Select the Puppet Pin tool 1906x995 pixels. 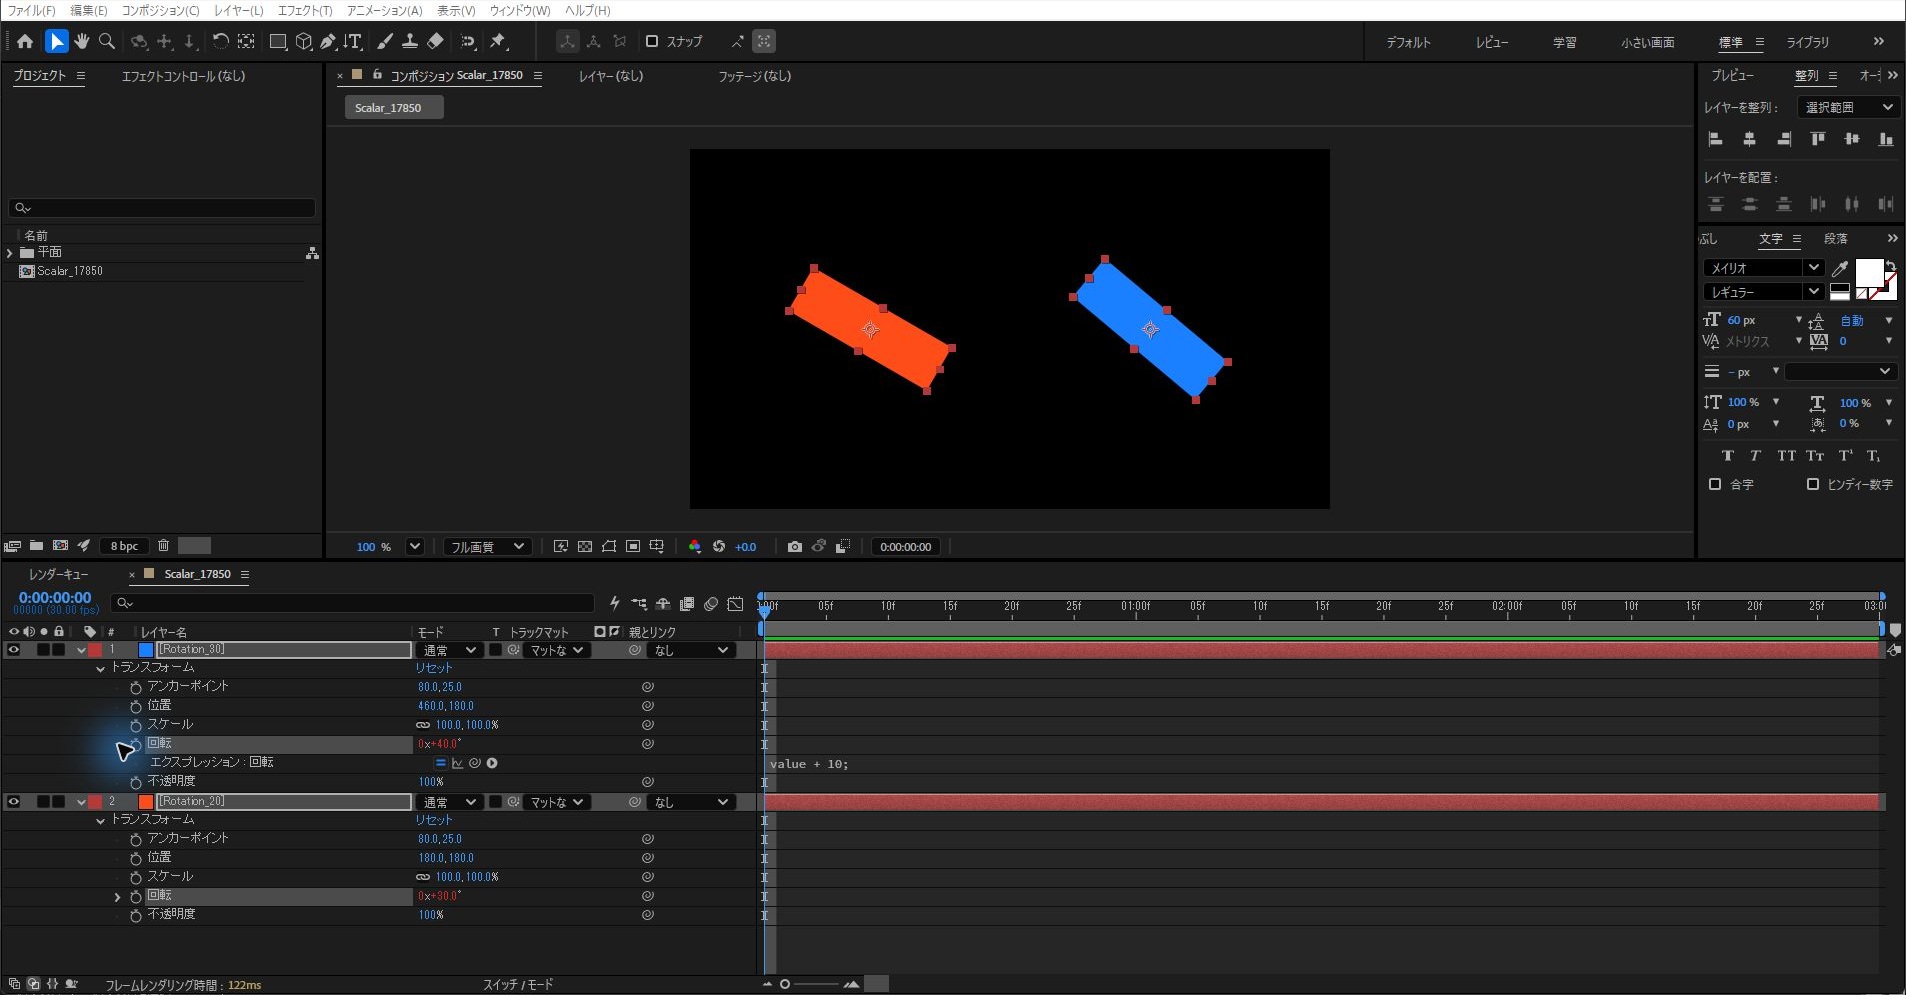[498, 42]
